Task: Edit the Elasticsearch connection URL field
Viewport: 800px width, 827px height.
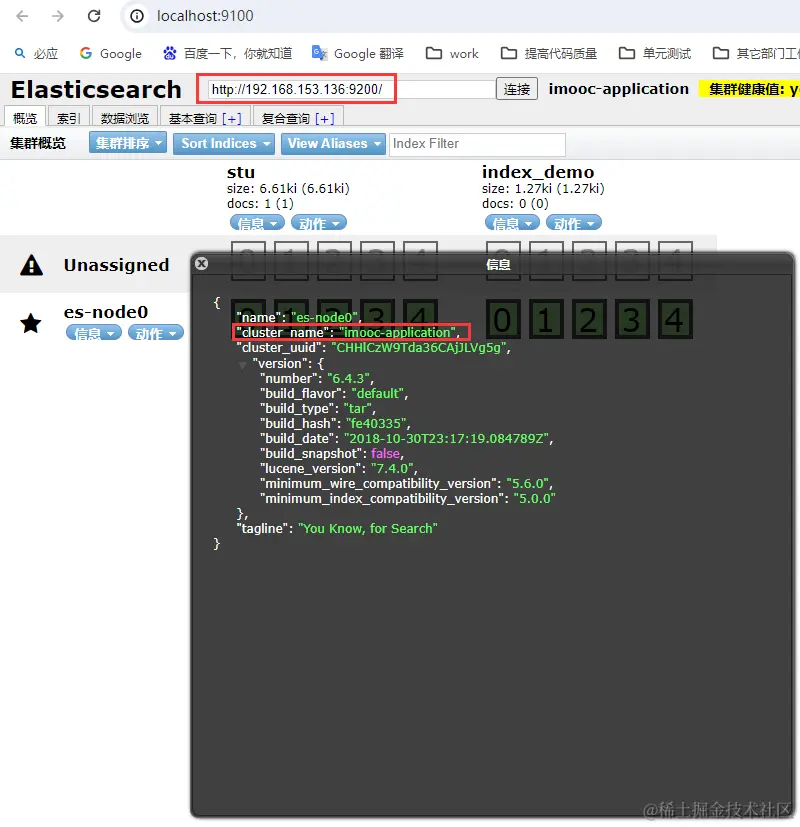Action: click(351, 89)
